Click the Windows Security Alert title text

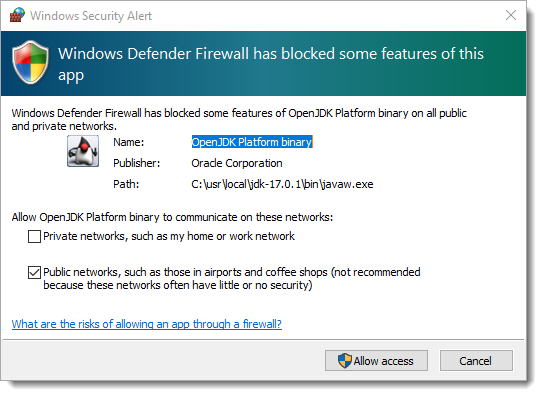pos(91,16)
